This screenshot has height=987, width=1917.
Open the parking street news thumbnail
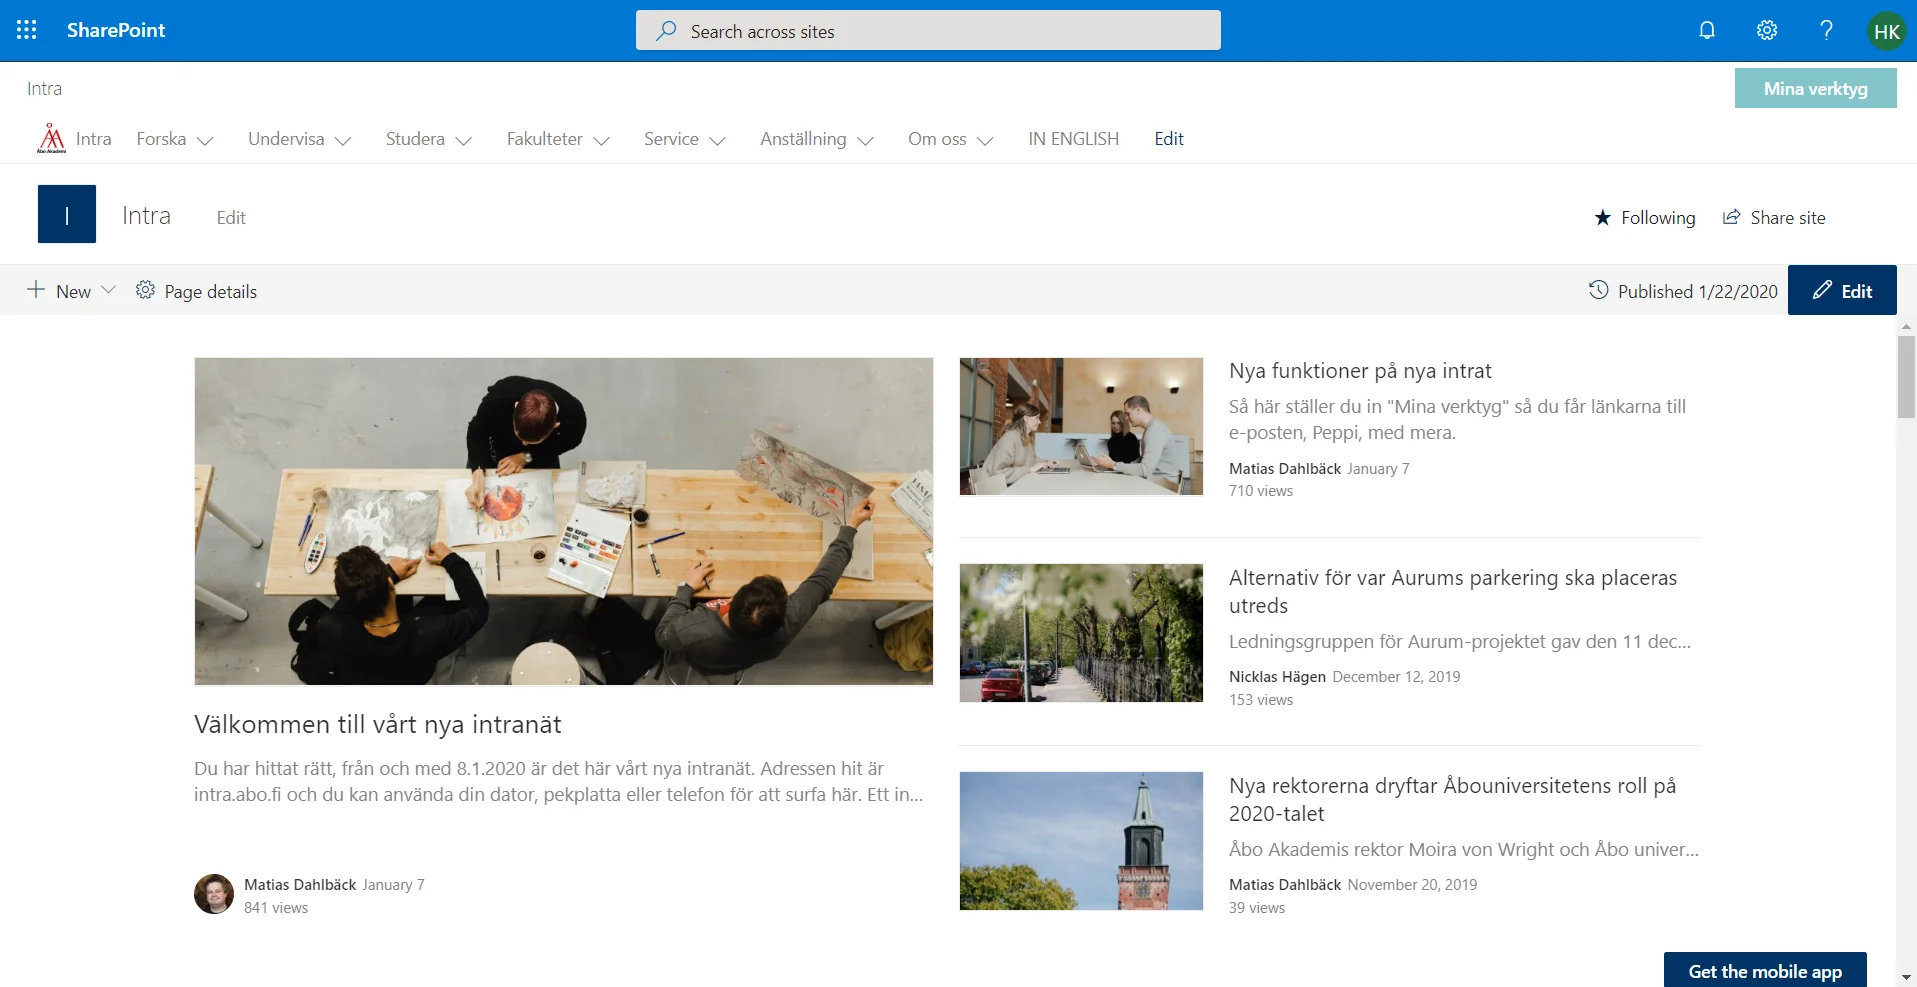tap(1081, 633)
